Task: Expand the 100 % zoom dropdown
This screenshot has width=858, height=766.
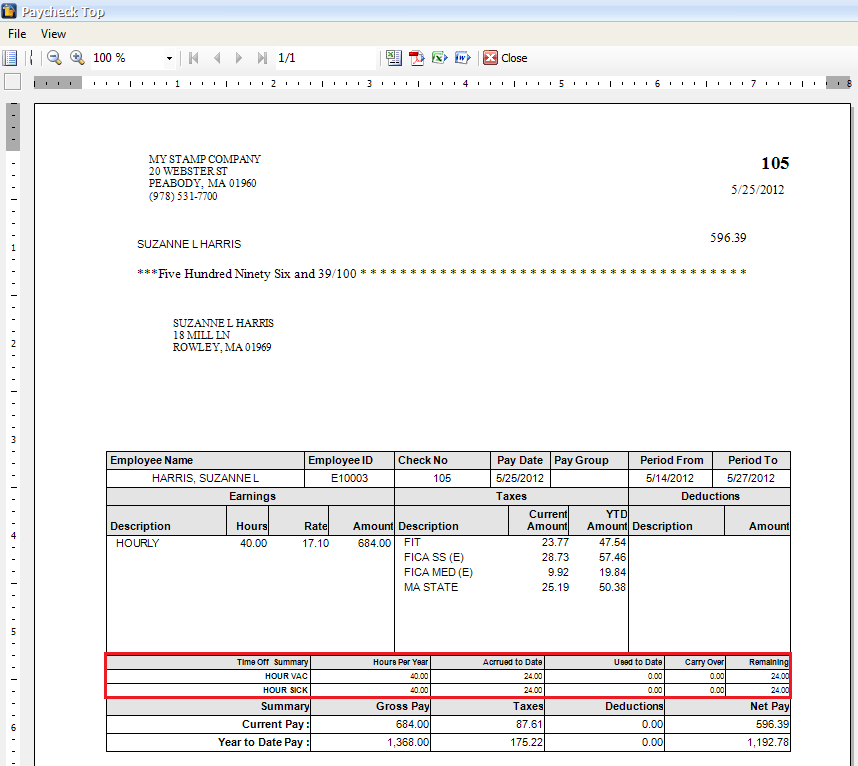Action: pyautogui.click(x=169, y=58)
